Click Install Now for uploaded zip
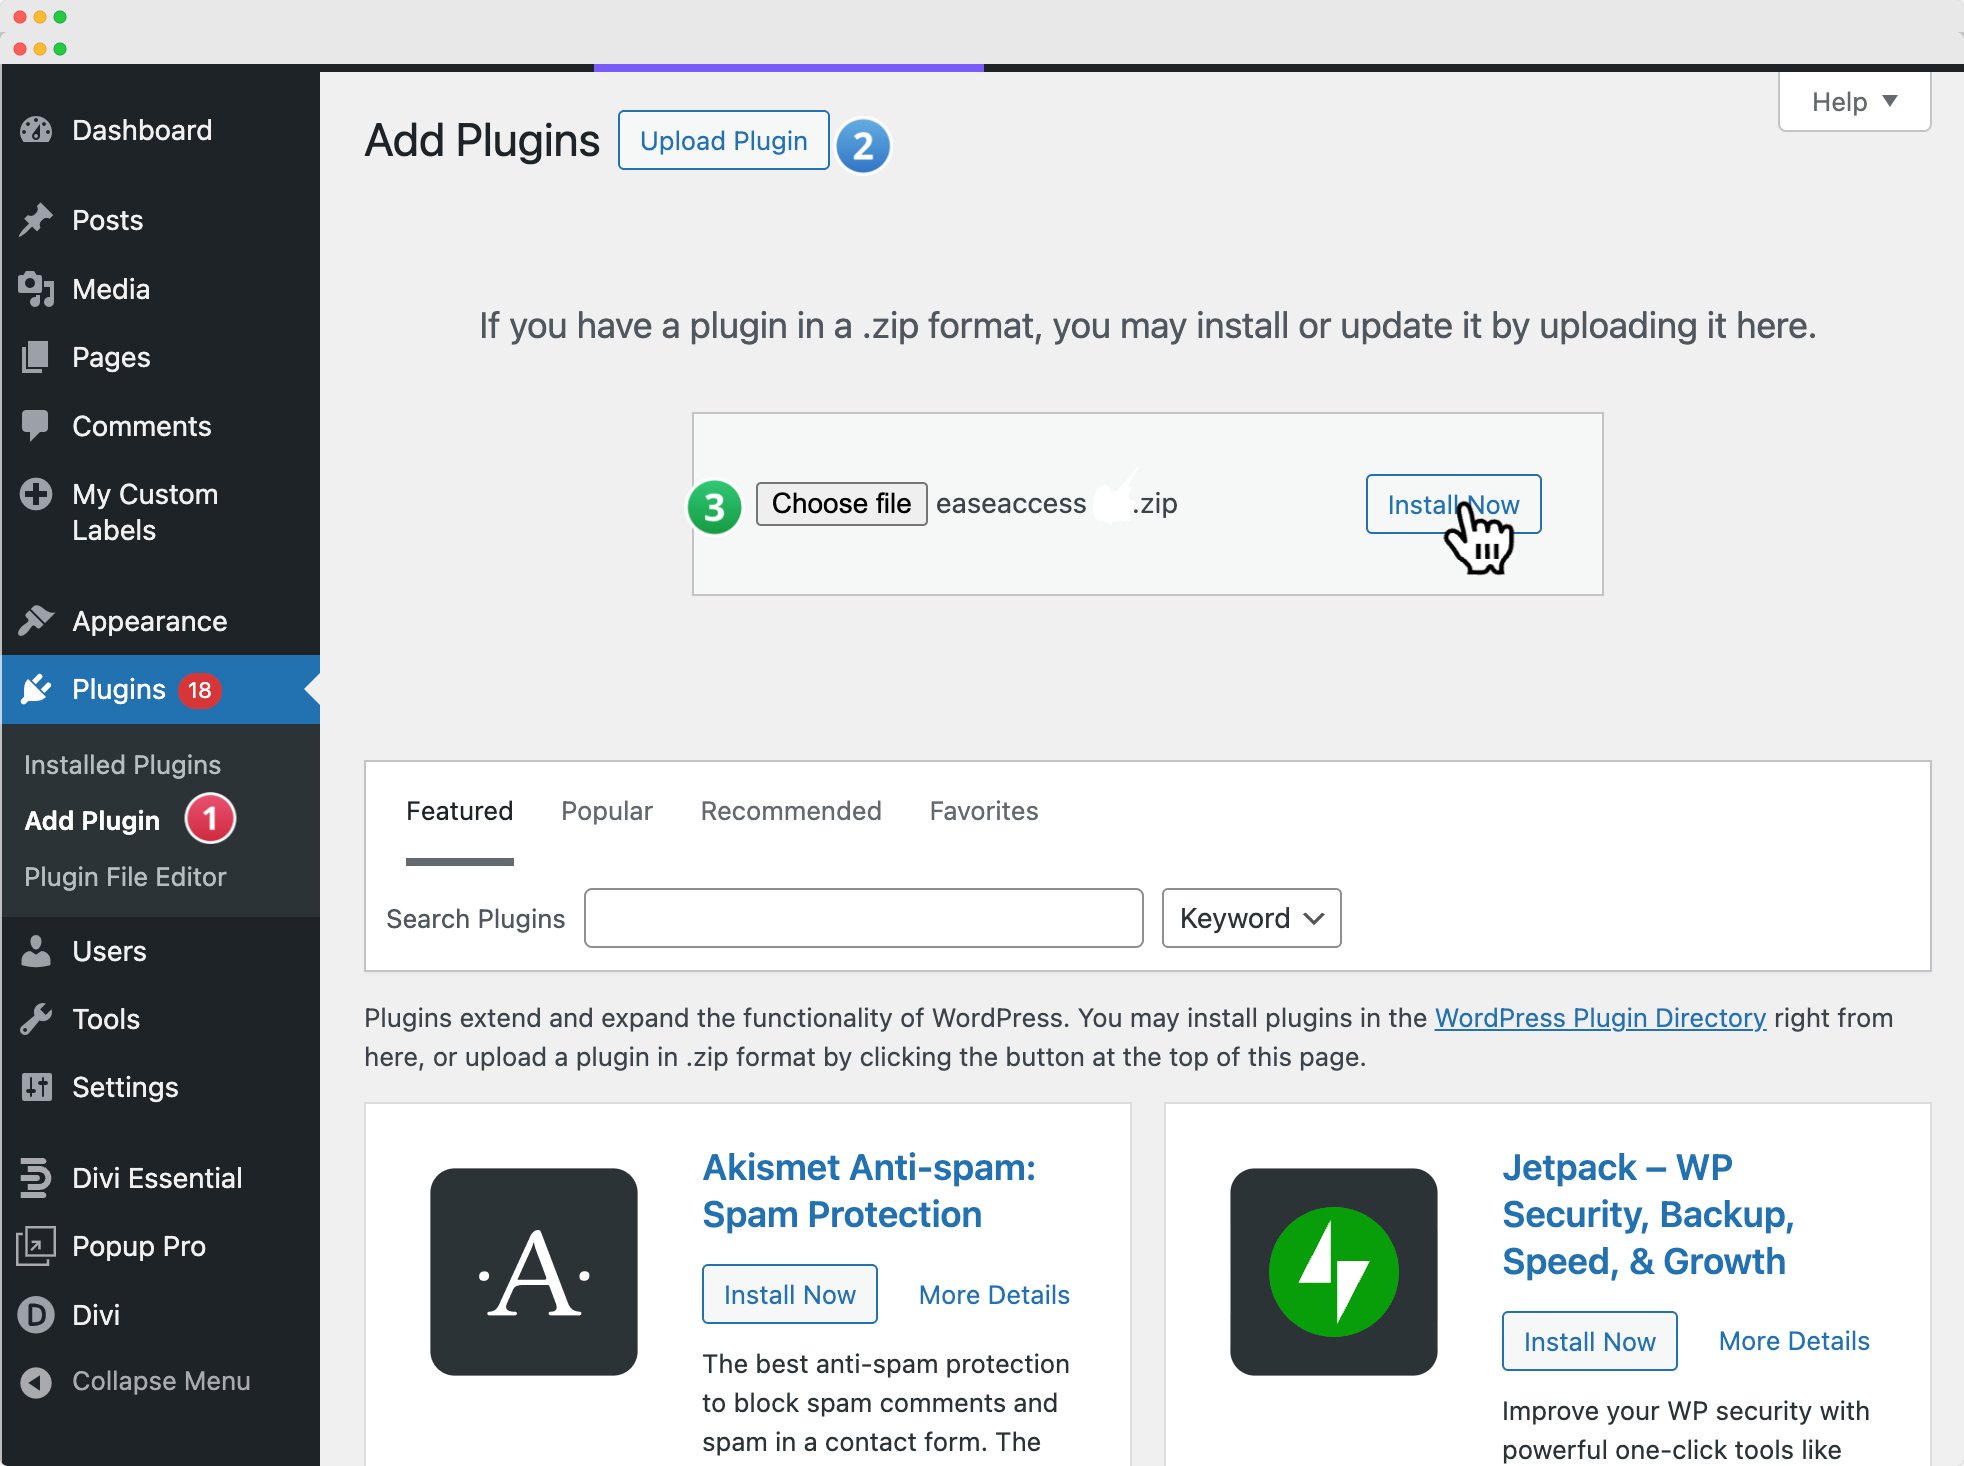 pyautogui.click(x=1453, y=504)
